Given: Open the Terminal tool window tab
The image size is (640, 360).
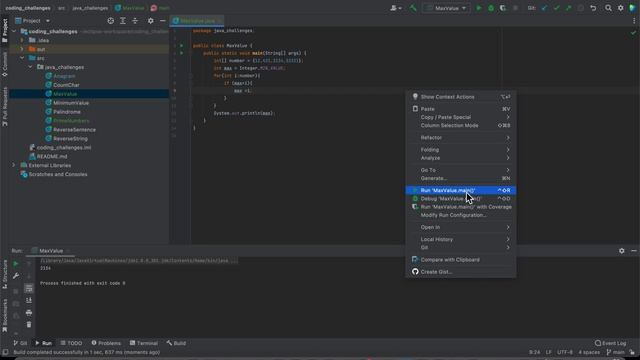Looking at the screenshot, I should pos(144,343).
